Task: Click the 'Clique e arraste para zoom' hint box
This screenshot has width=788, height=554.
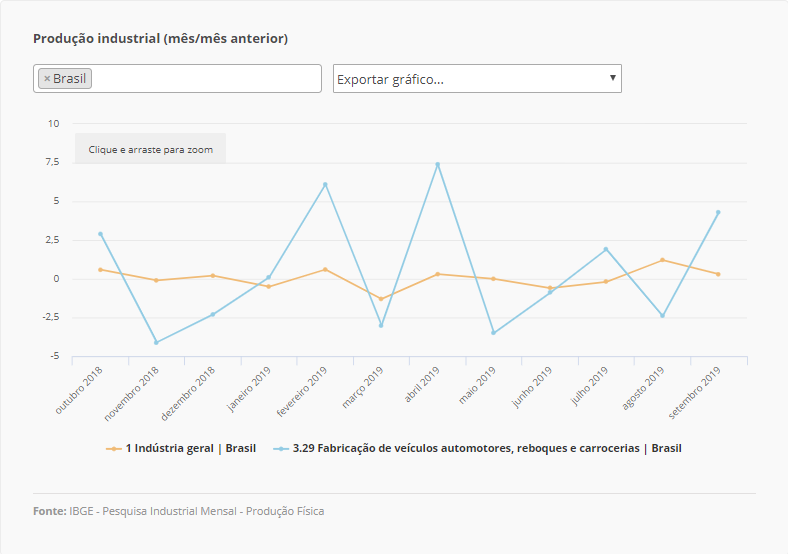Action: tap(151, 149)
